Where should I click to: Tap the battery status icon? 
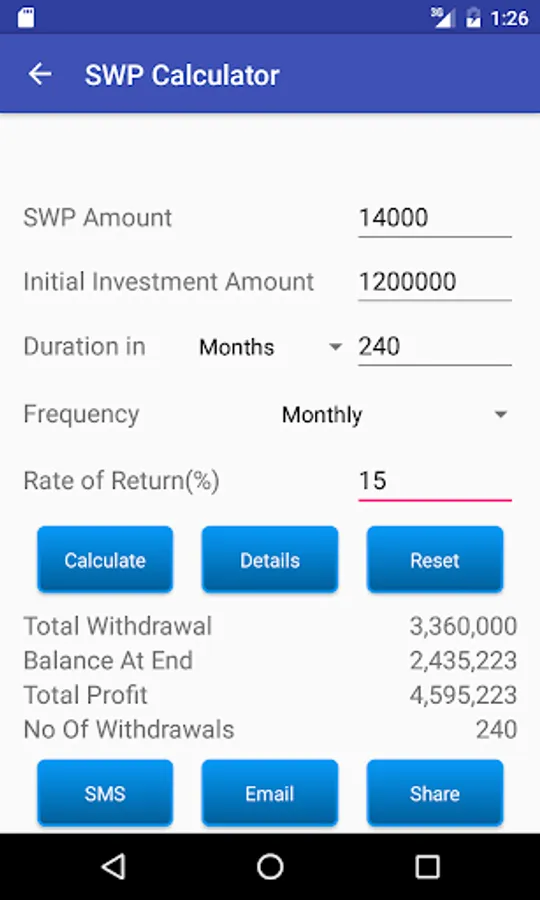[x=473, y=18]
